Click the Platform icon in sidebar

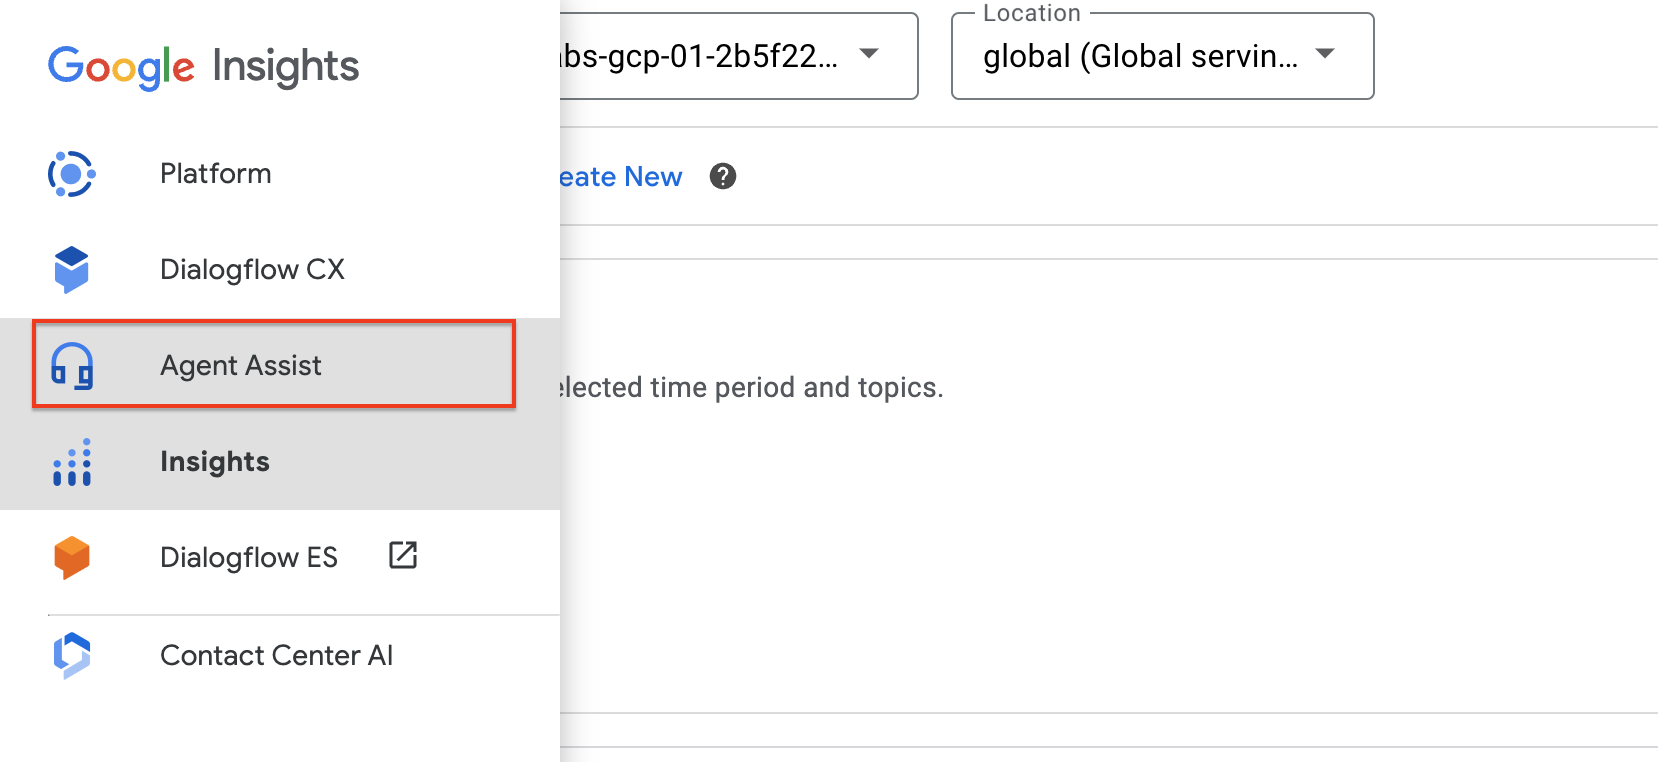71,174
